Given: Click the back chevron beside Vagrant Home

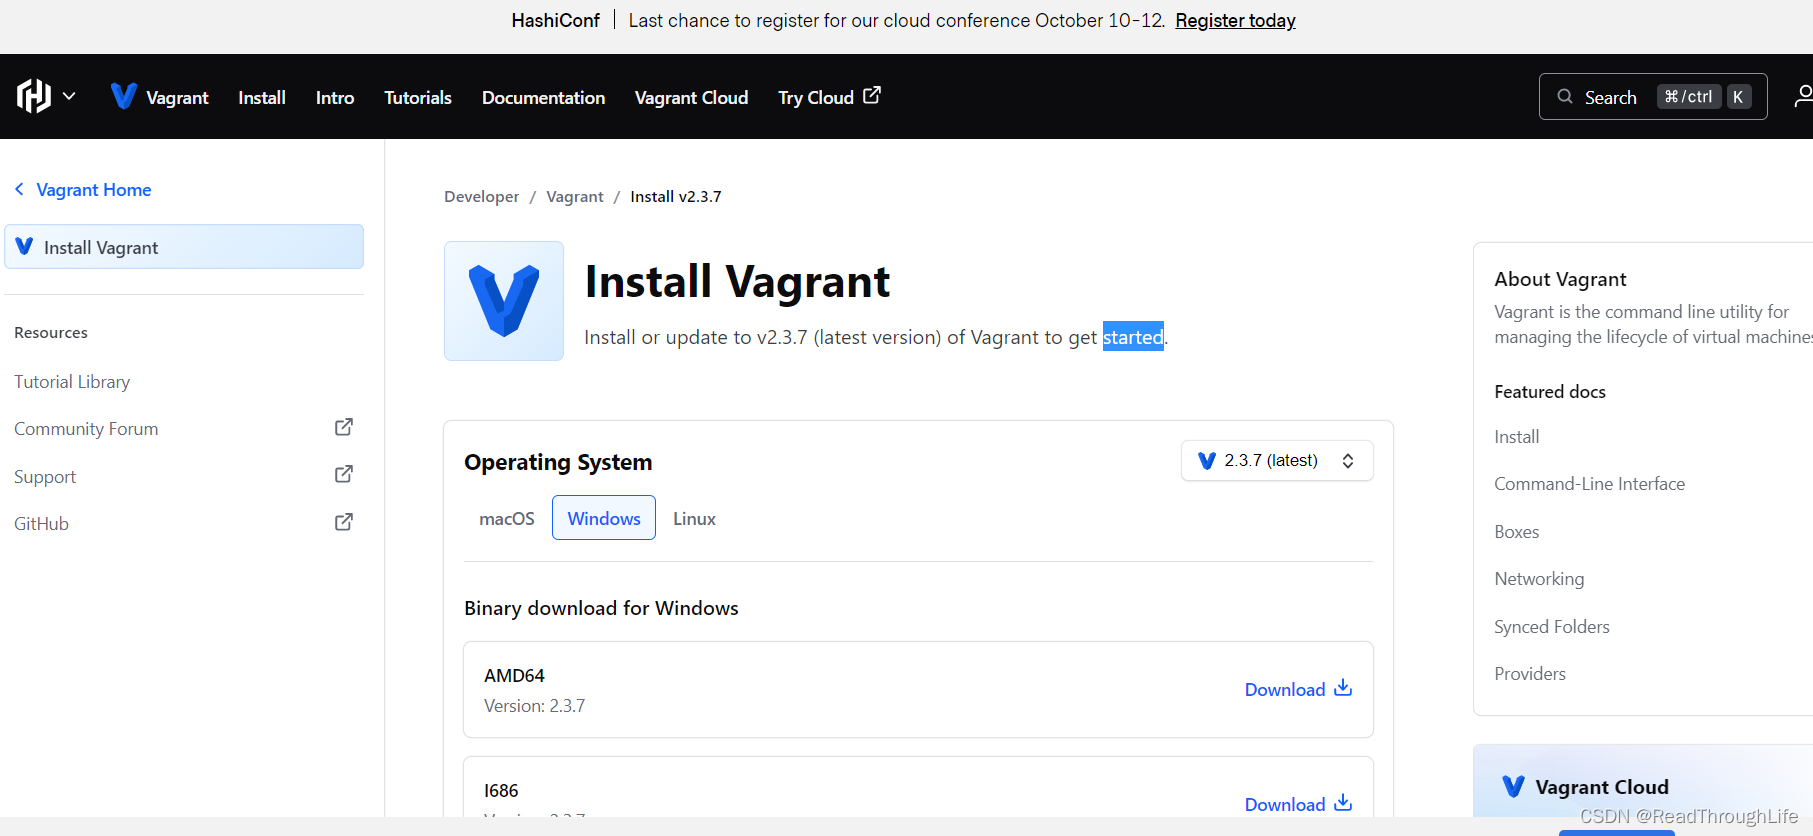Looking at the screenshot, I should 19,189.
